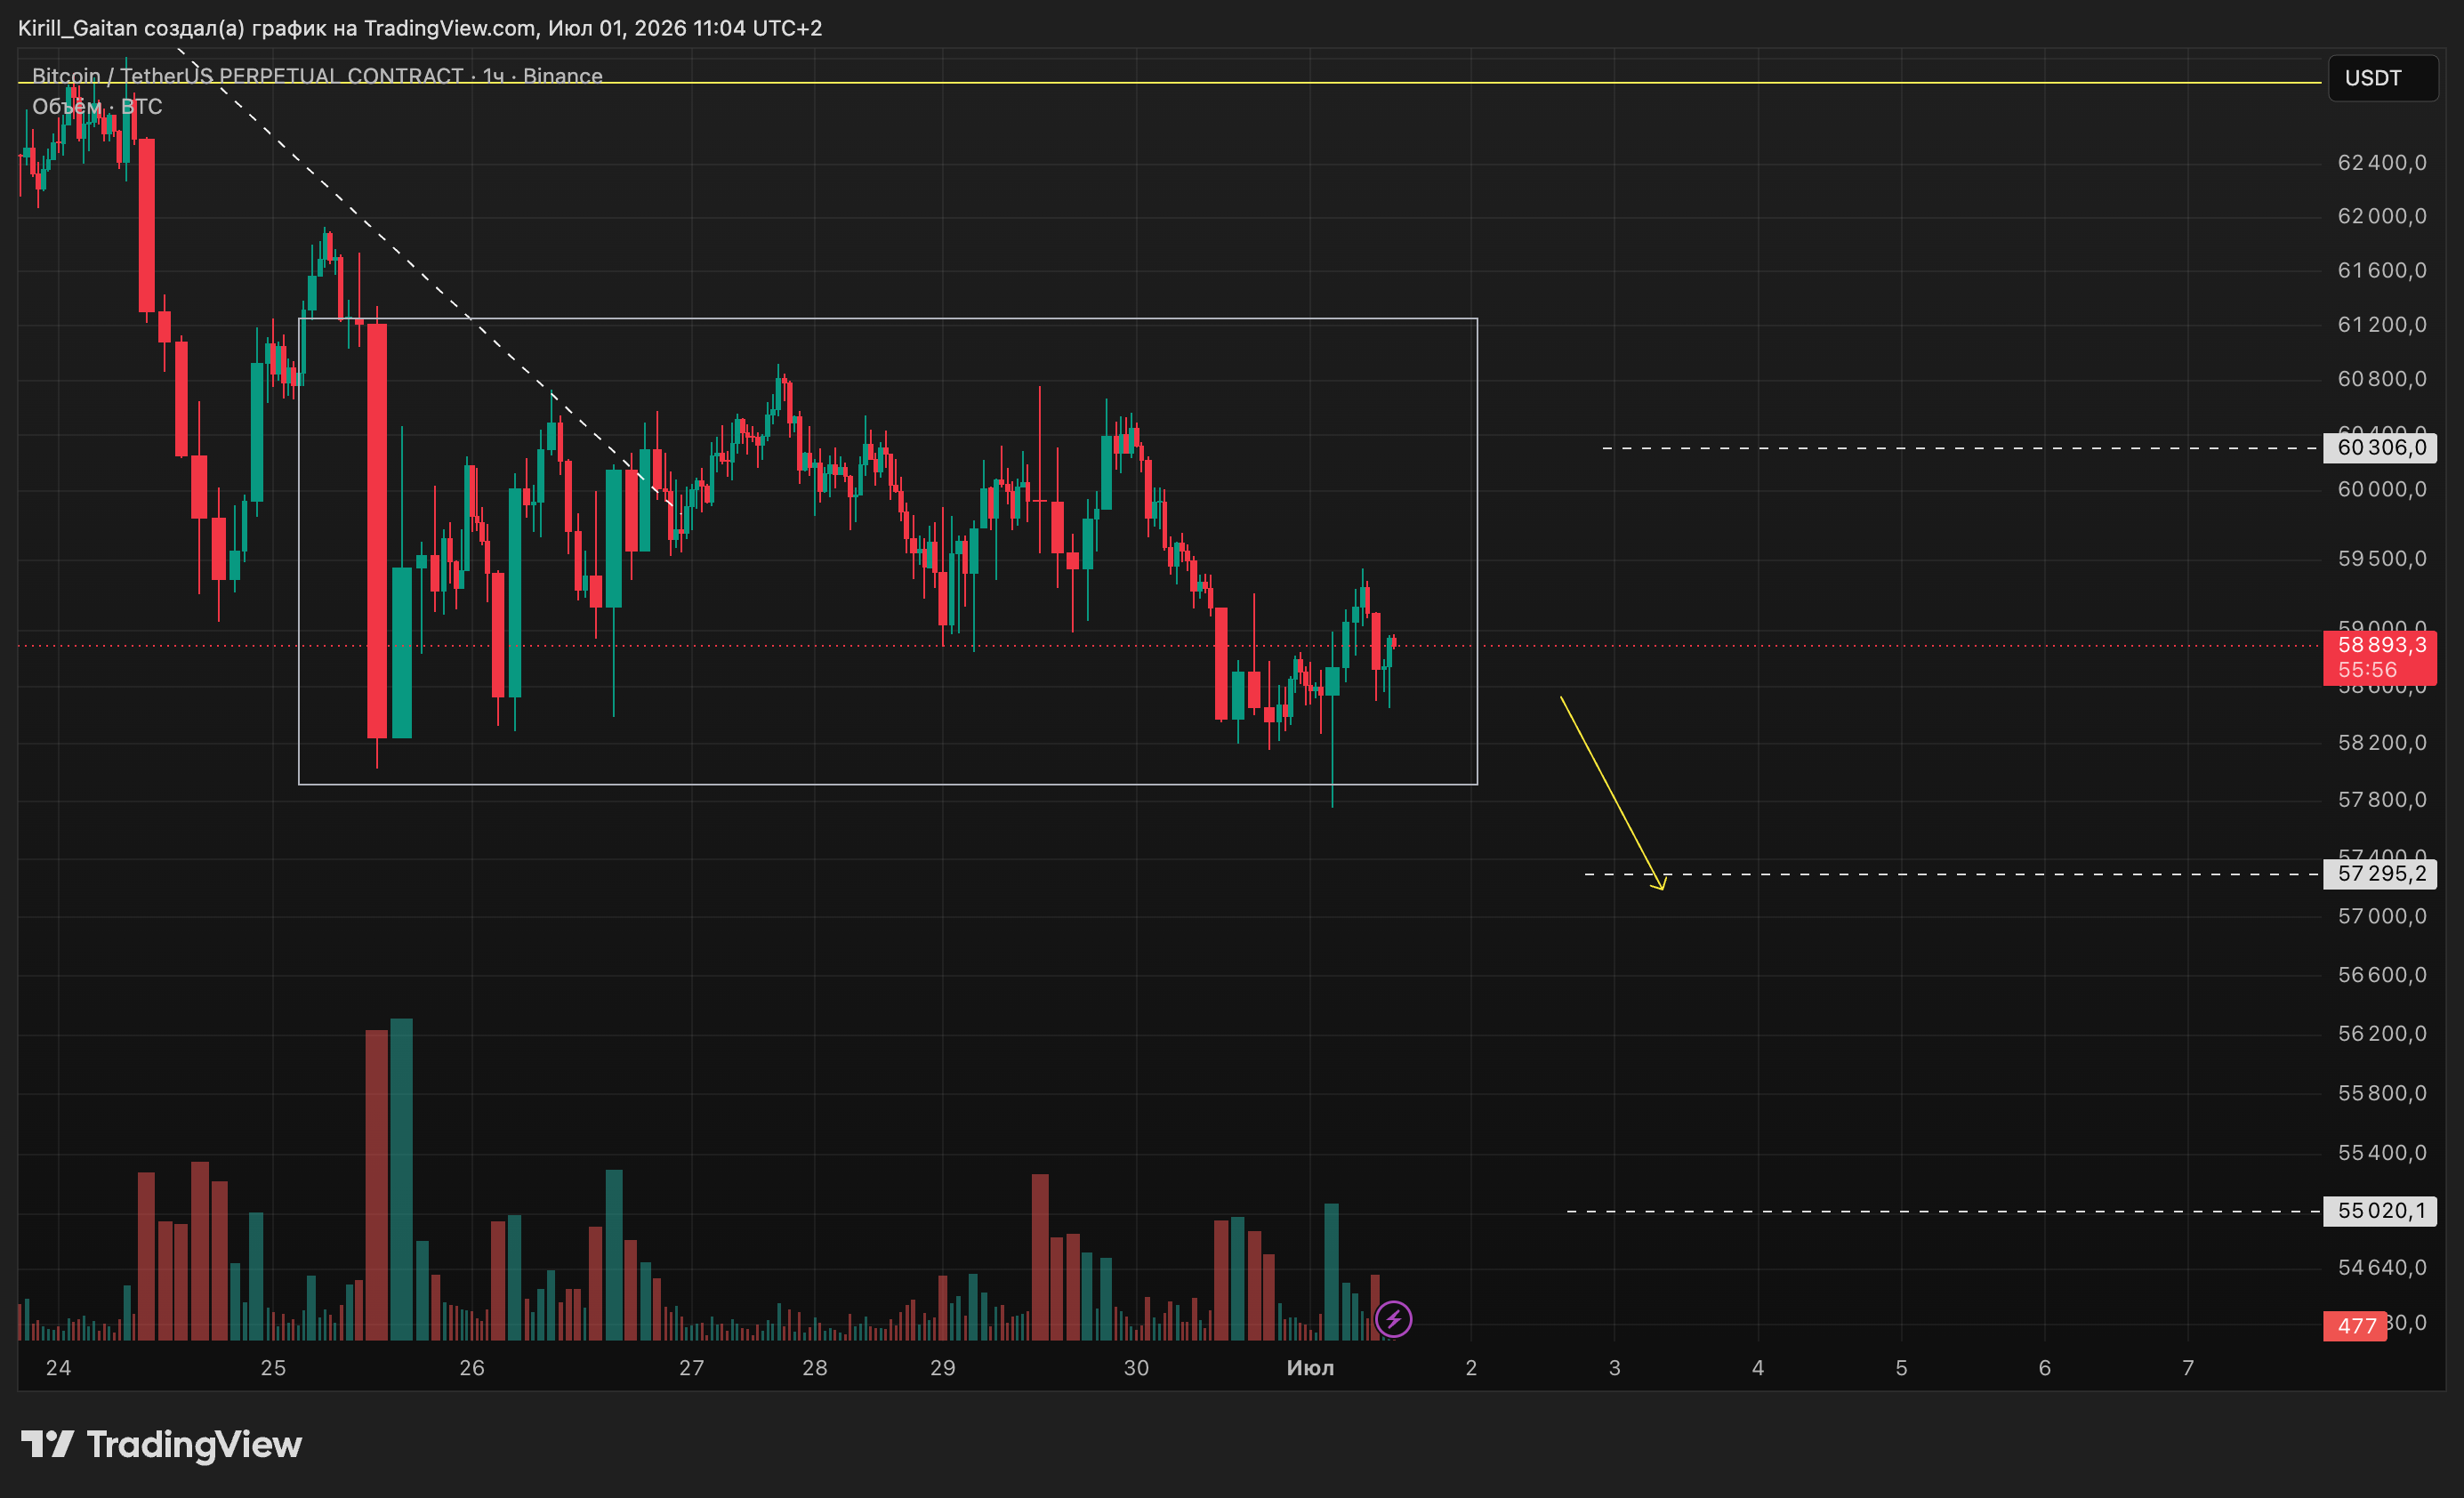Click the red volume value label 477
Screen dimensions: 2464x1498
click(x=2355, y=1326)
